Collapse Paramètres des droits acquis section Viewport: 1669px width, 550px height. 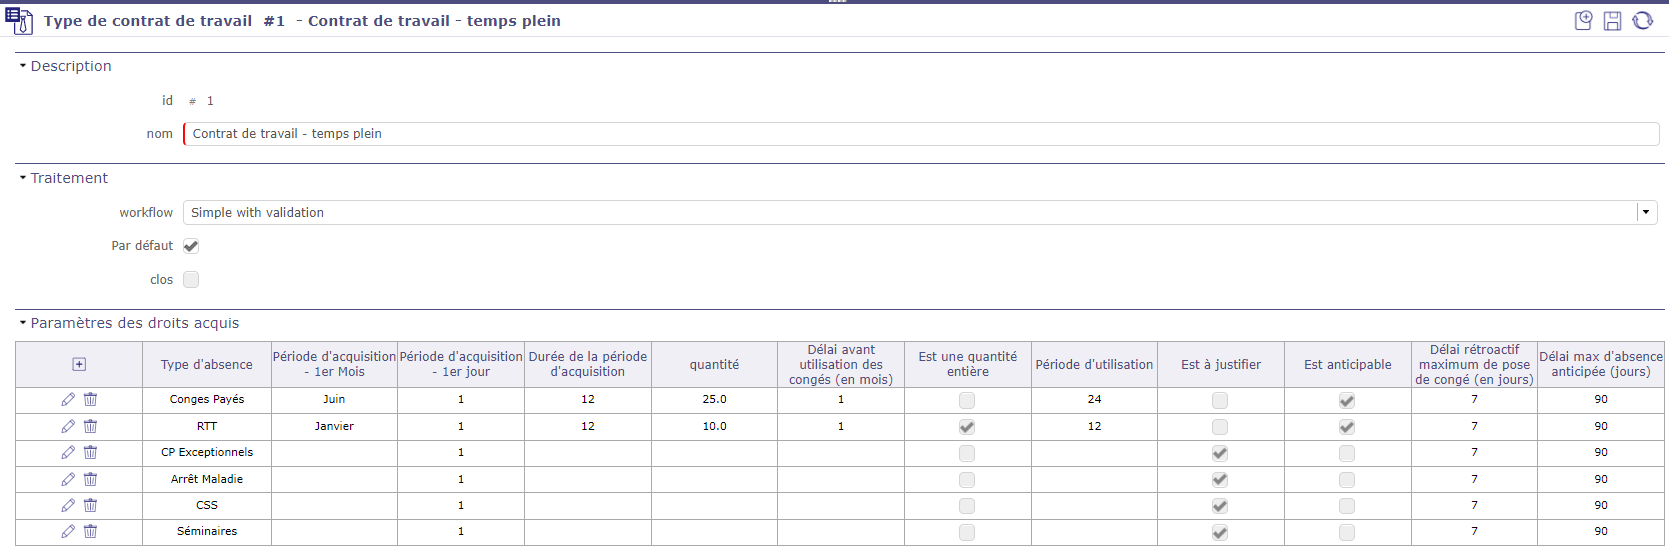click(23, 323)
